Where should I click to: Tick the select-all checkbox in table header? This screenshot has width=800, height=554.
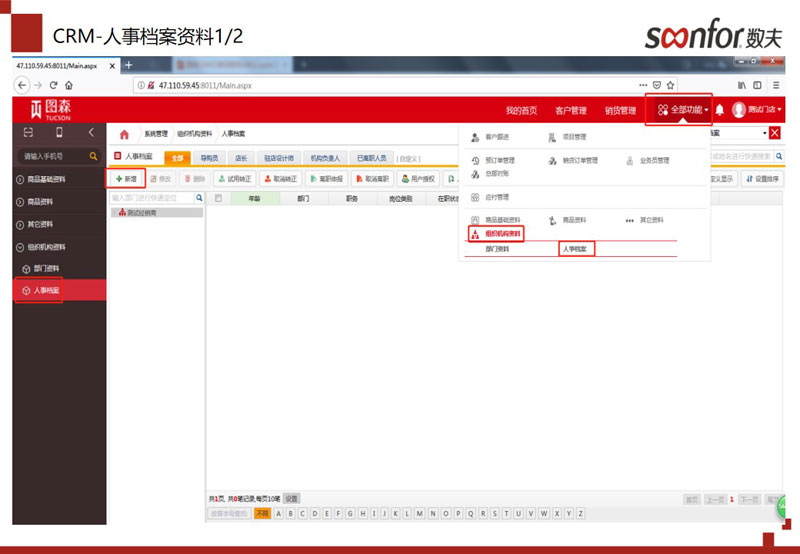[219, 198]
